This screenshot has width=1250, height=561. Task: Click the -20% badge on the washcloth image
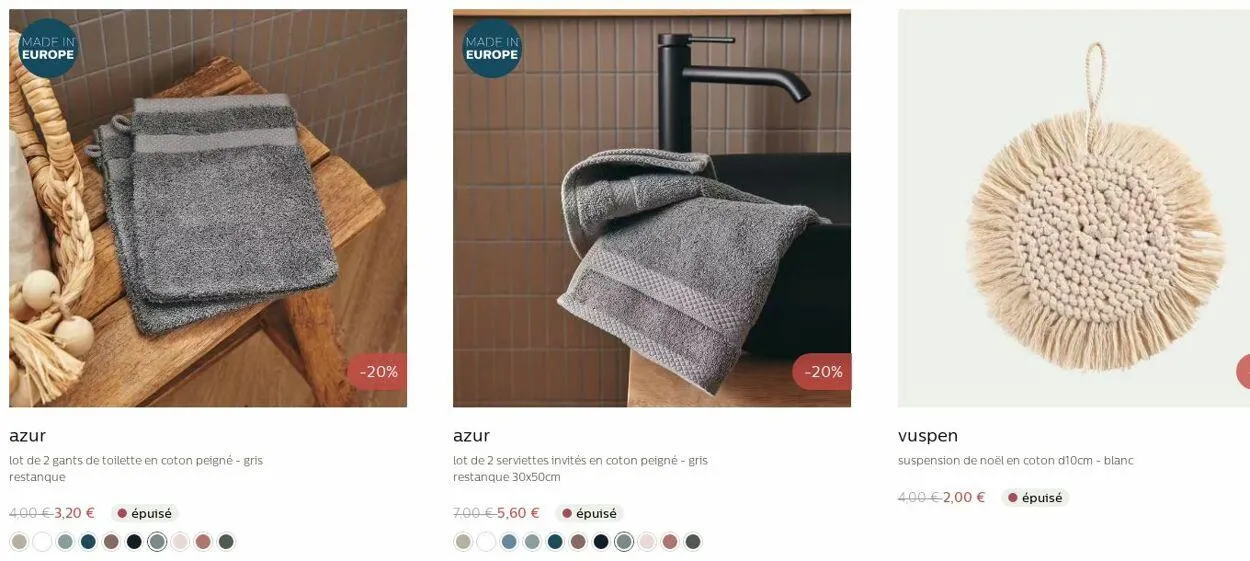tap(378, 372)
